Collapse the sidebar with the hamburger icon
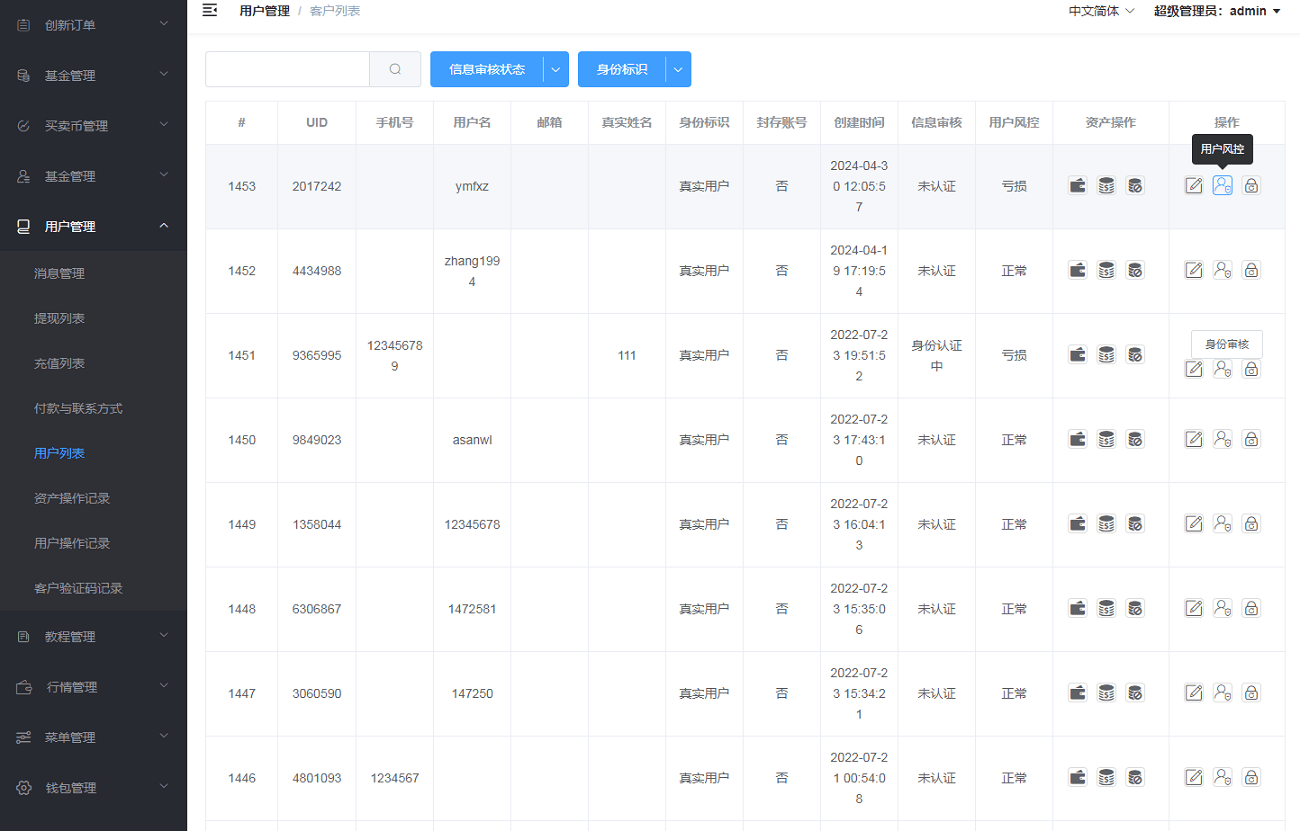This screenshot has width=1300, height=831. pos(209,11)
